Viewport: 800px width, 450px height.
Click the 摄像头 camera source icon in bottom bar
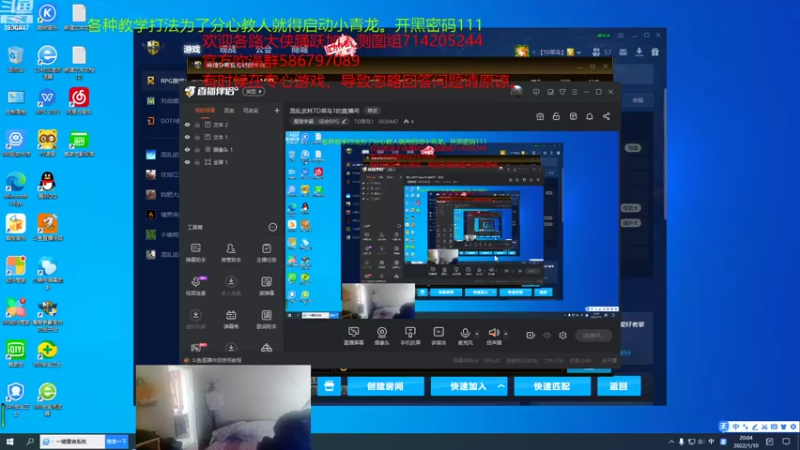pyautogui.click(x=382, y=336)
